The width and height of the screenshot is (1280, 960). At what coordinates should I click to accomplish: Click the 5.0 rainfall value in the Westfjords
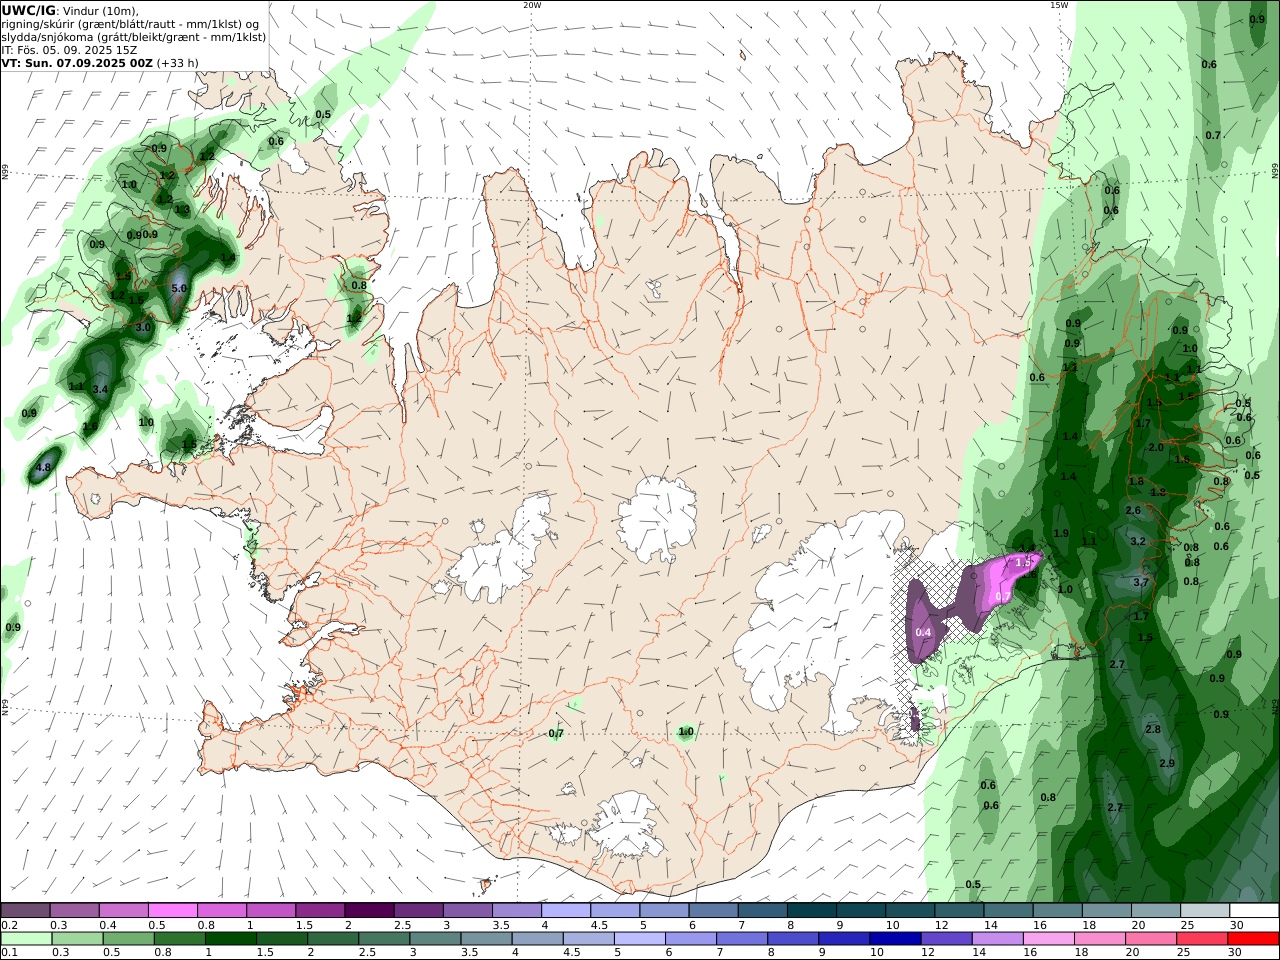click(x=180, y=288)
